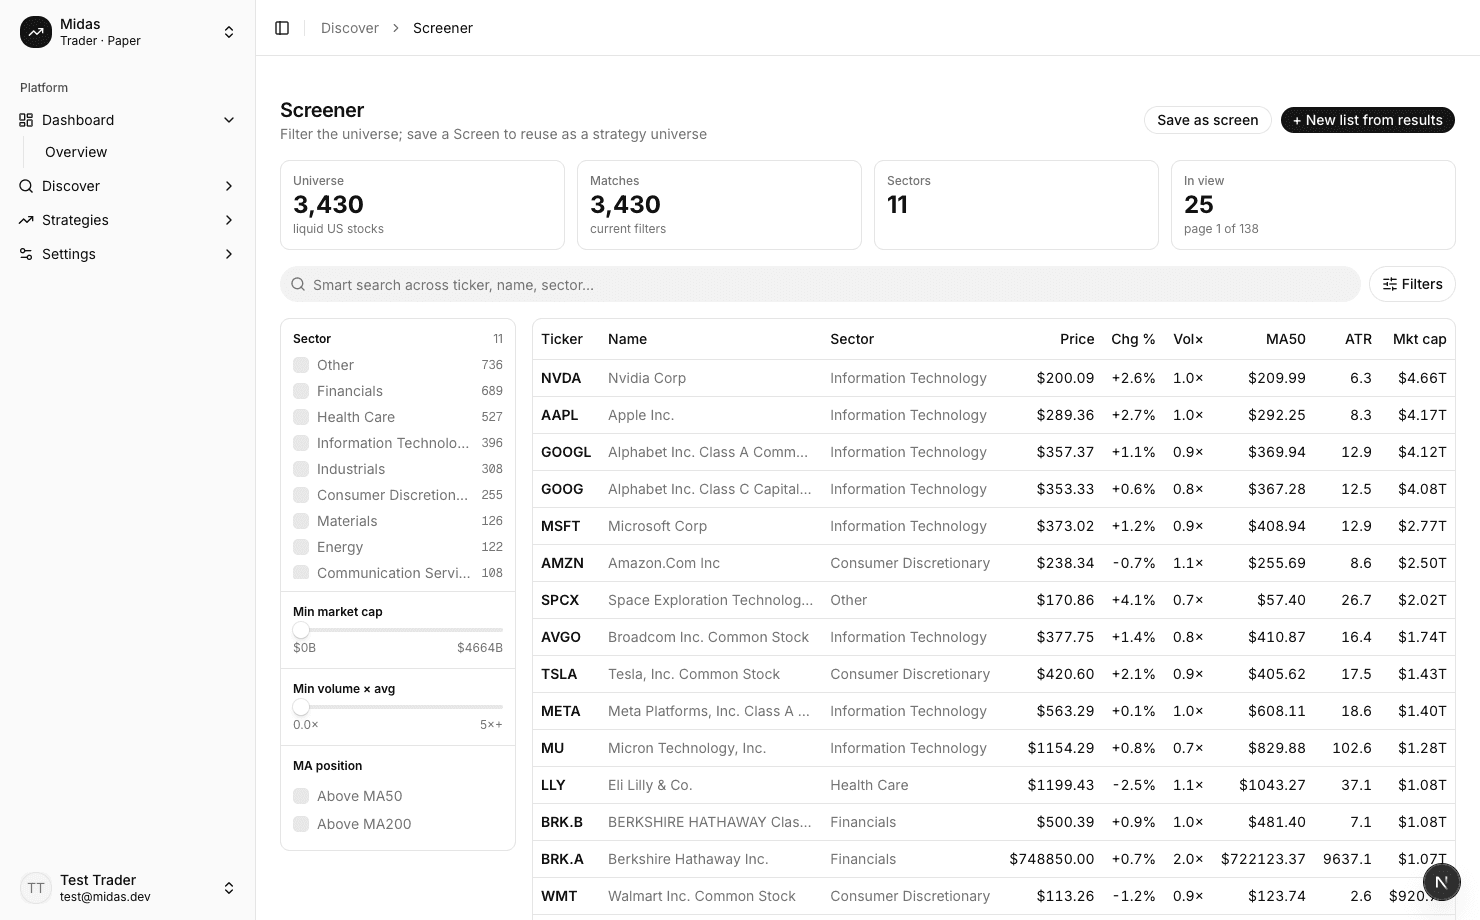1480x920 pixels.
Task: Check the Industrials sector checkbox
Action: click(301, 469)
